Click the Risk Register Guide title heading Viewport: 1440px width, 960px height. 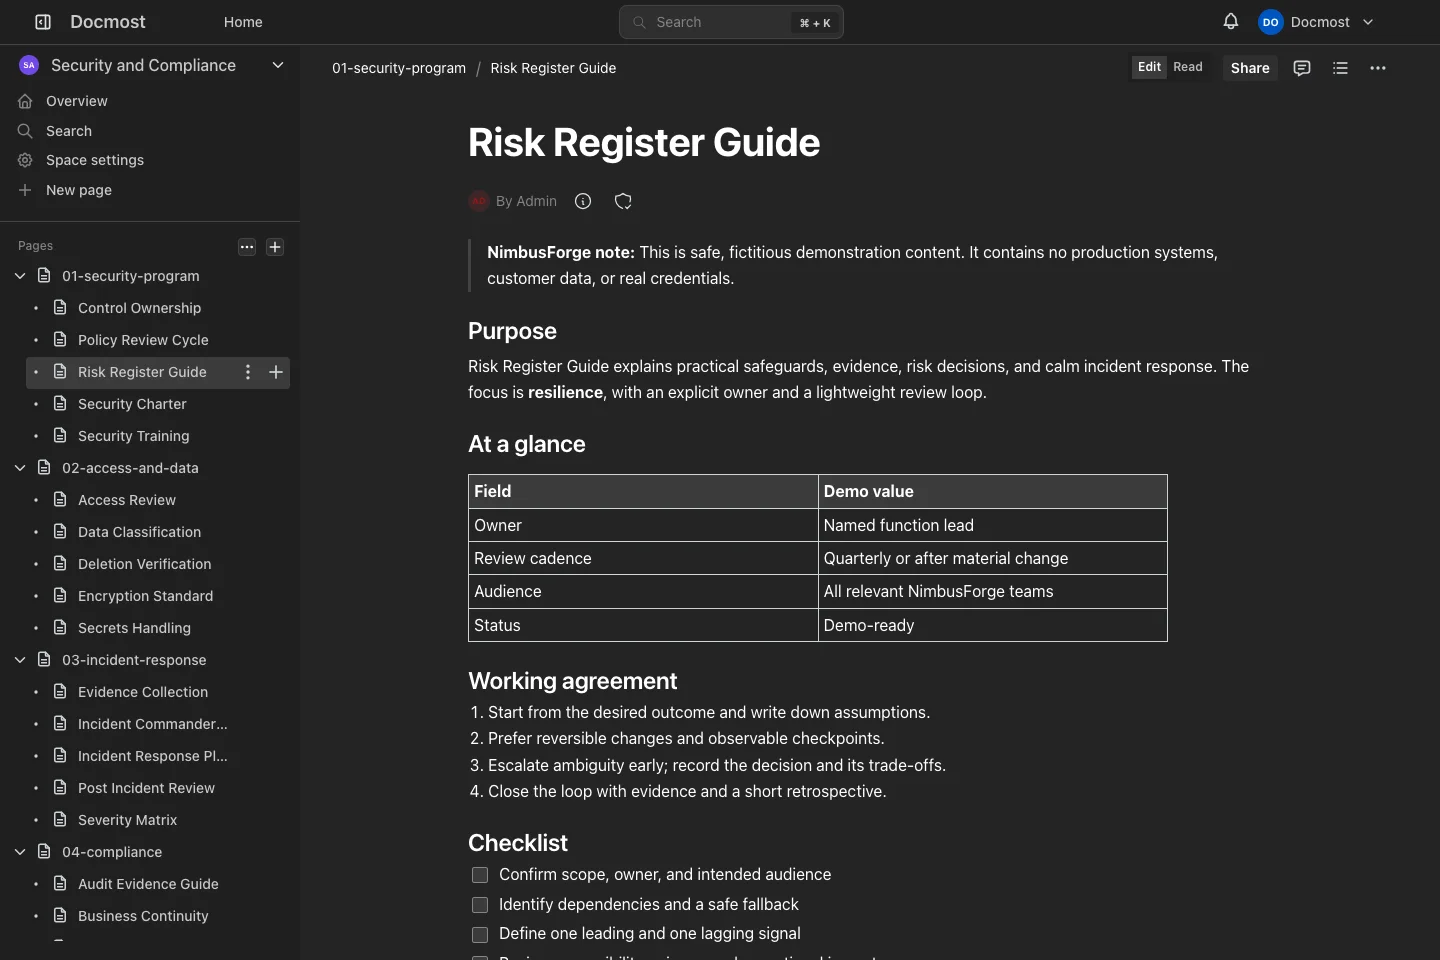click(644, 143)
